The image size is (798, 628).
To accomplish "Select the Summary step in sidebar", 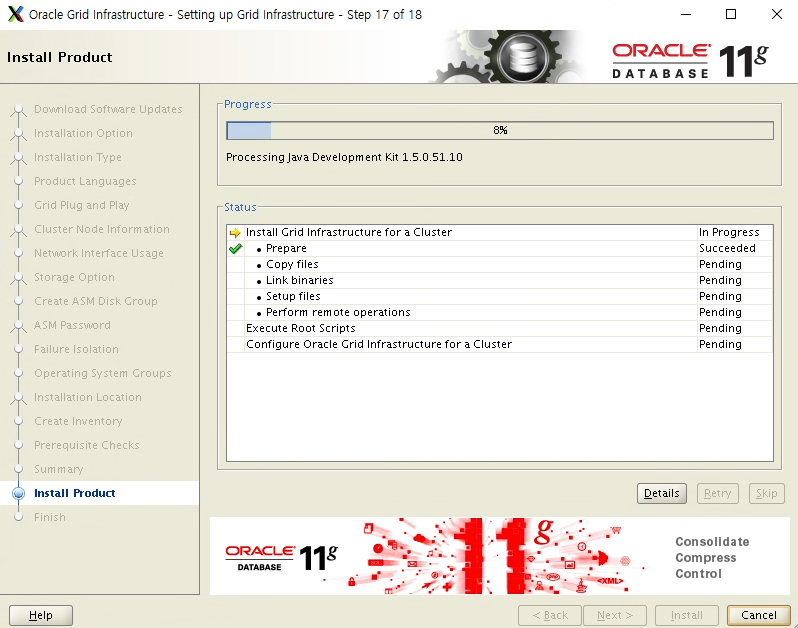I will coord(59,469).
